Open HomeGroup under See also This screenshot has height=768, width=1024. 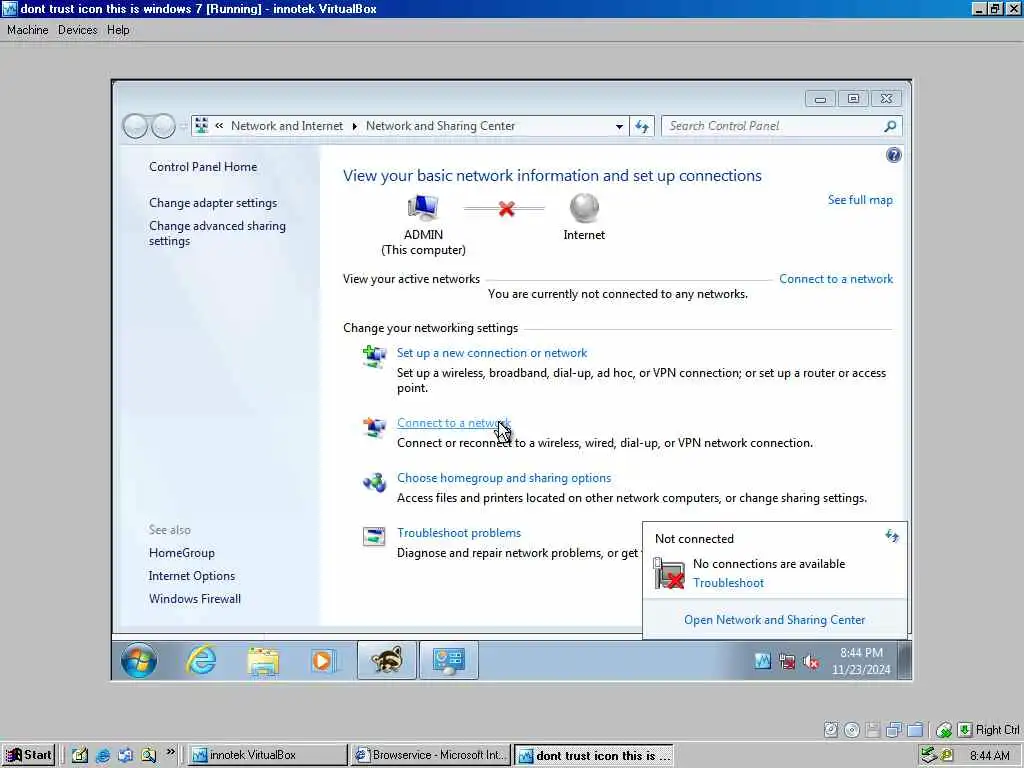click(x=182, y=552)
